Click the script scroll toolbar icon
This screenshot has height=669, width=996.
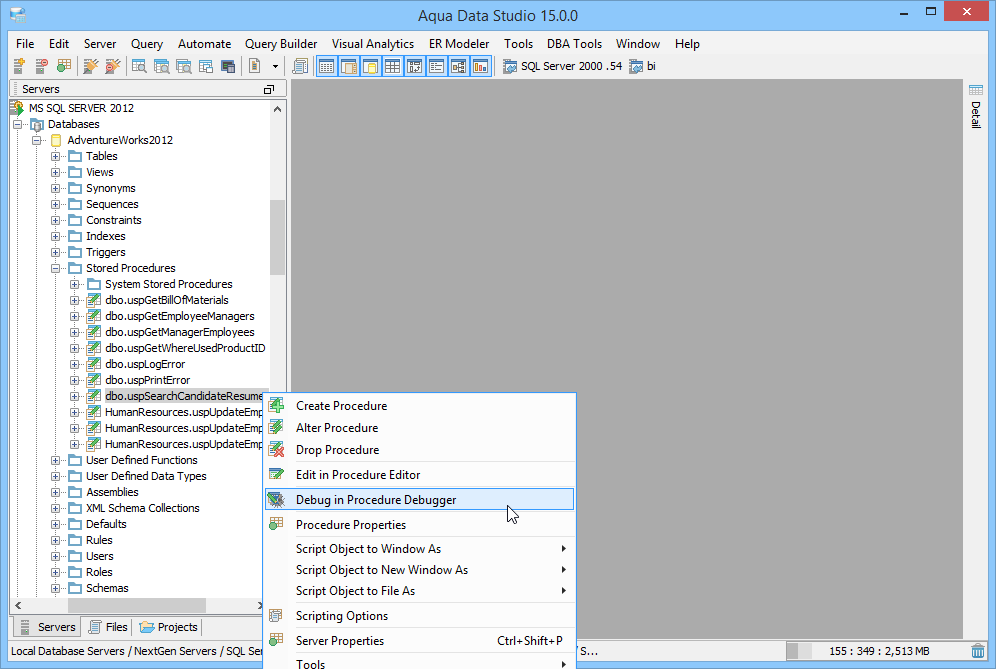(x=300, y=66)
